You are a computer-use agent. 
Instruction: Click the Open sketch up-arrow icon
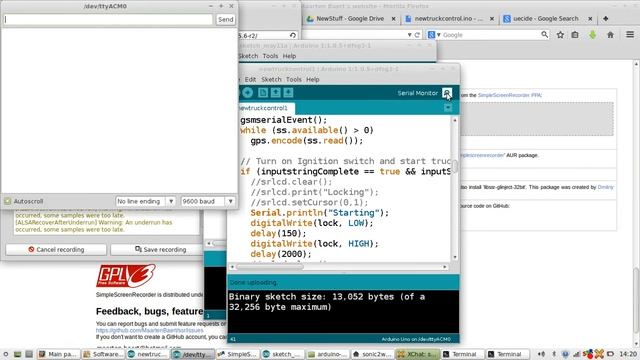tap(276, 93)
